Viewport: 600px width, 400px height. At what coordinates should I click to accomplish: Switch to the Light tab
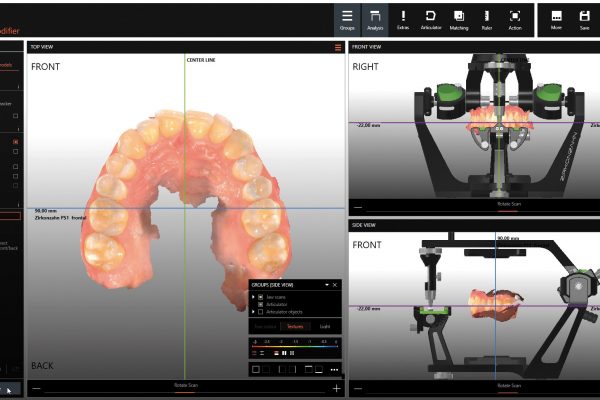(x=324, y=326)
